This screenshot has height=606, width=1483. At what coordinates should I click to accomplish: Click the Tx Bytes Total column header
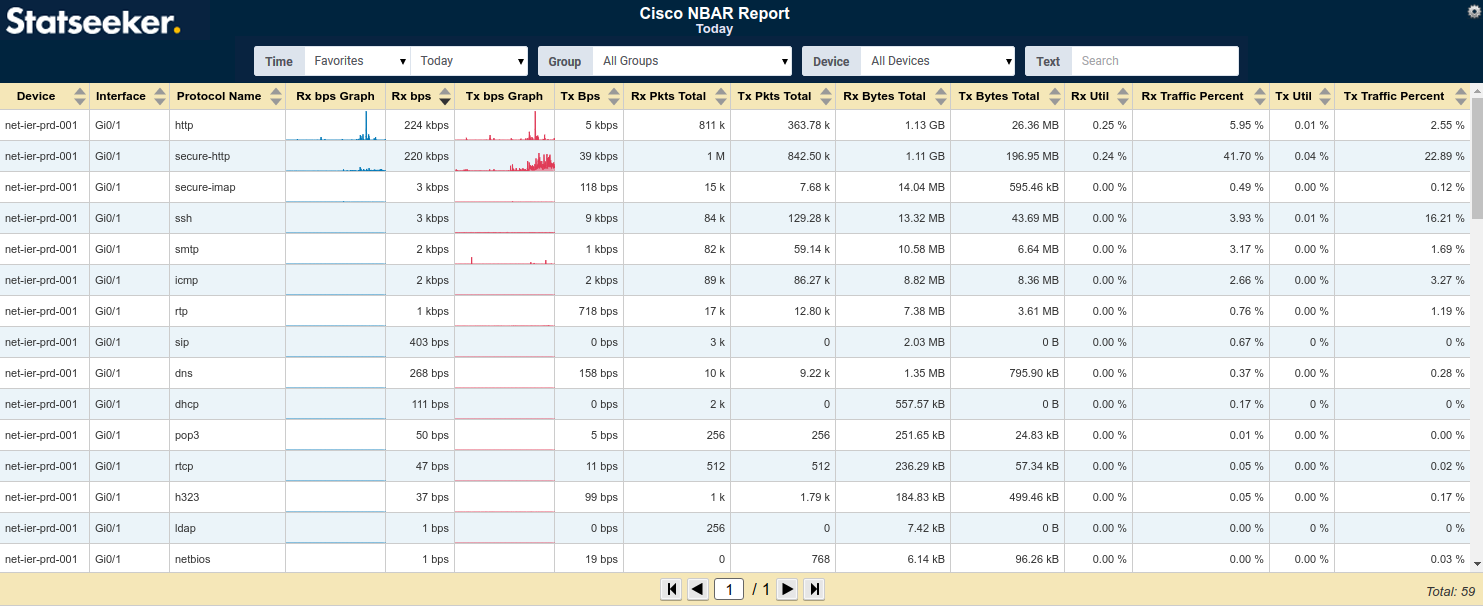click(999, 96)
